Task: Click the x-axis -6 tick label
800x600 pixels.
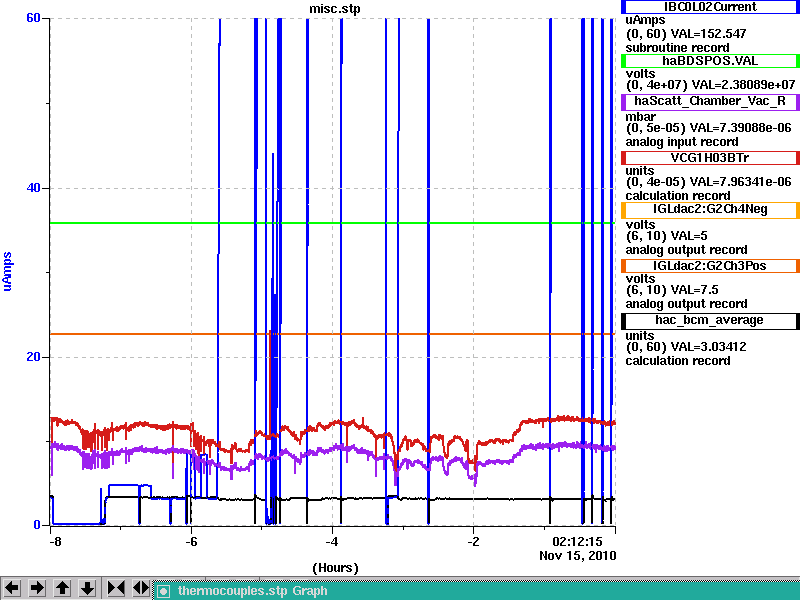Action: point(191,542)
